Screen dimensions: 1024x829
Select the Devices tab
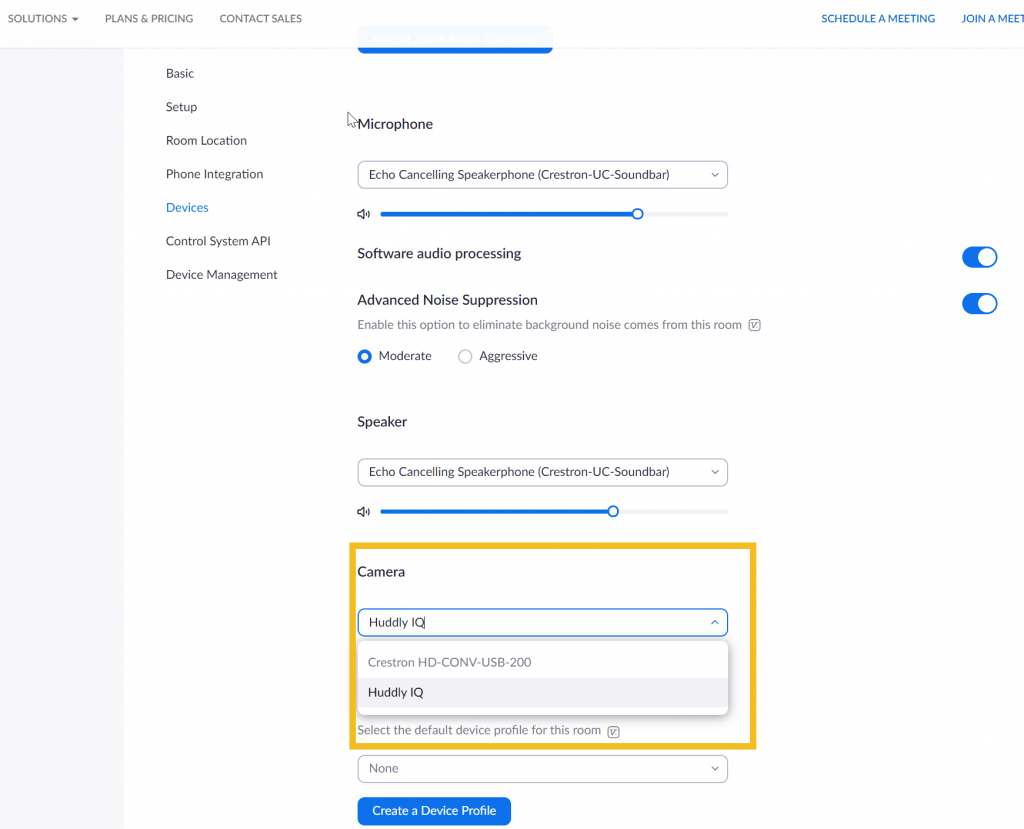187,208
